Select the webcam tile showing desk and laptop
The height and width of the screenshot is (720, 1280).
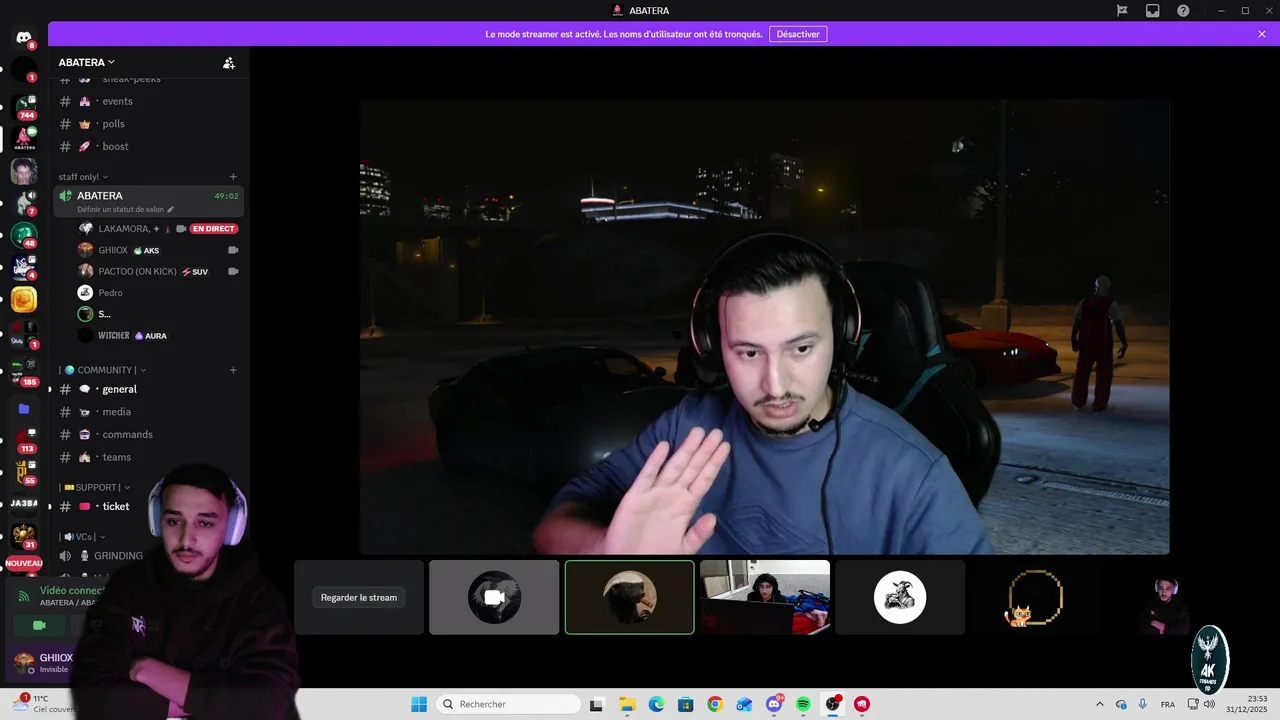point(765,597)
